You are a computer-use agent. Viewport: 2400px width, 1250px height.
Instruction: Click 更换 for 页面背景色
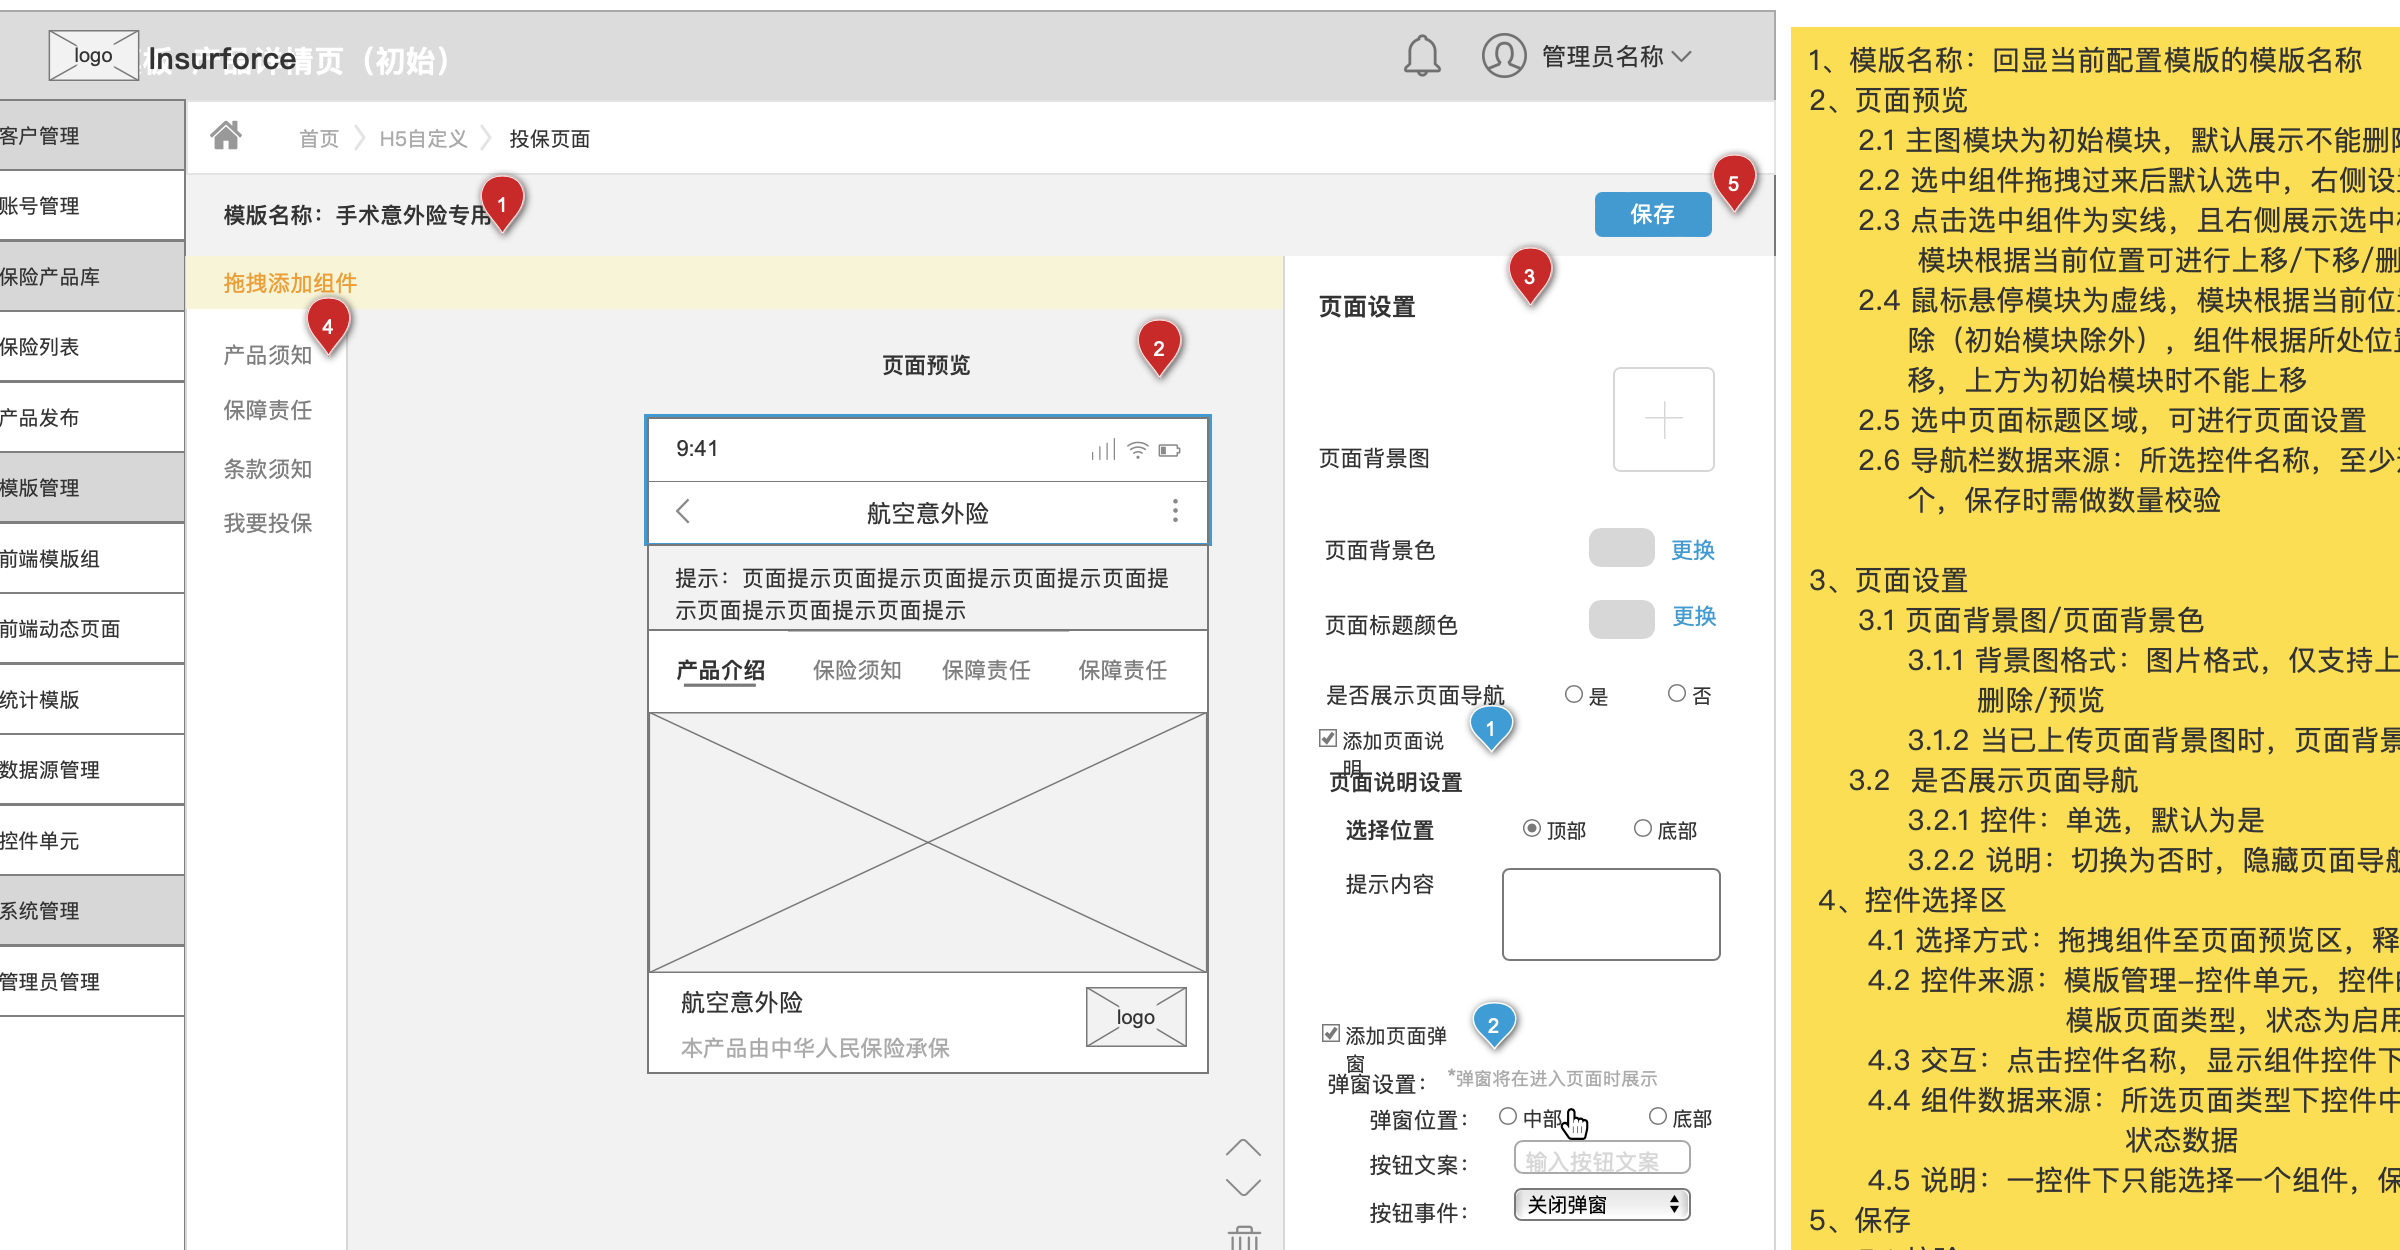pos(1693,549)
